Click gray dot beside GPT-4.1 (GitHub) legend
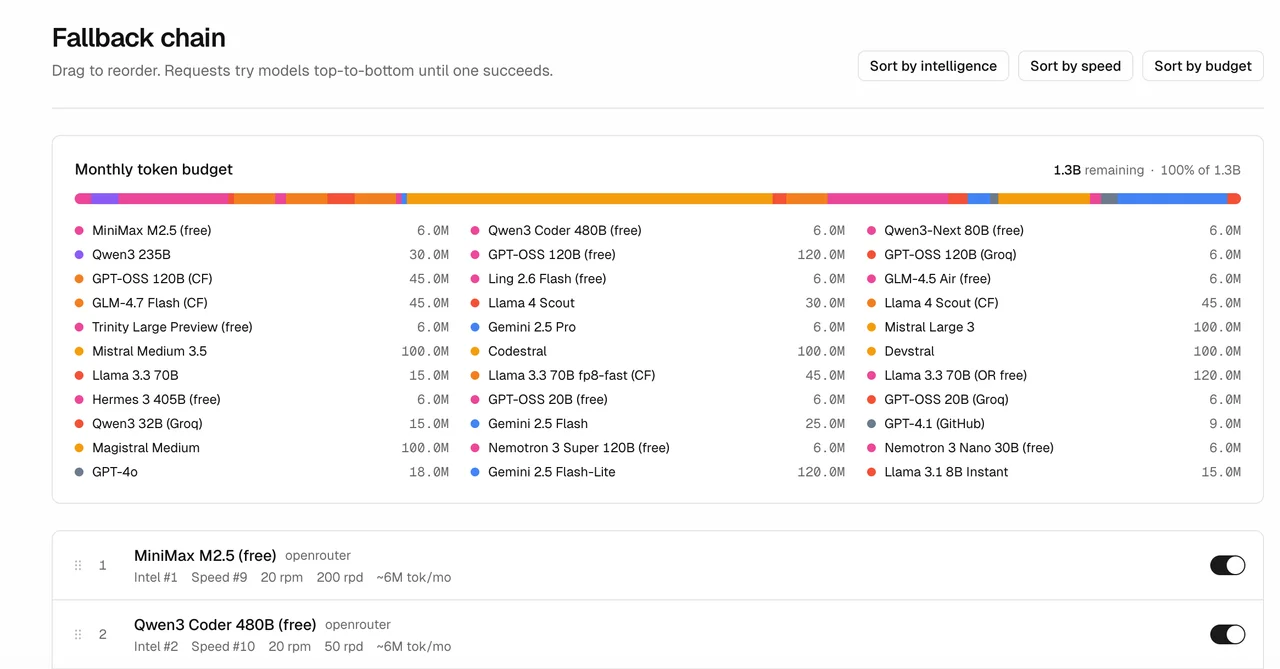The width and height of the screenshot is (1280, 669). tap(871, 424)
